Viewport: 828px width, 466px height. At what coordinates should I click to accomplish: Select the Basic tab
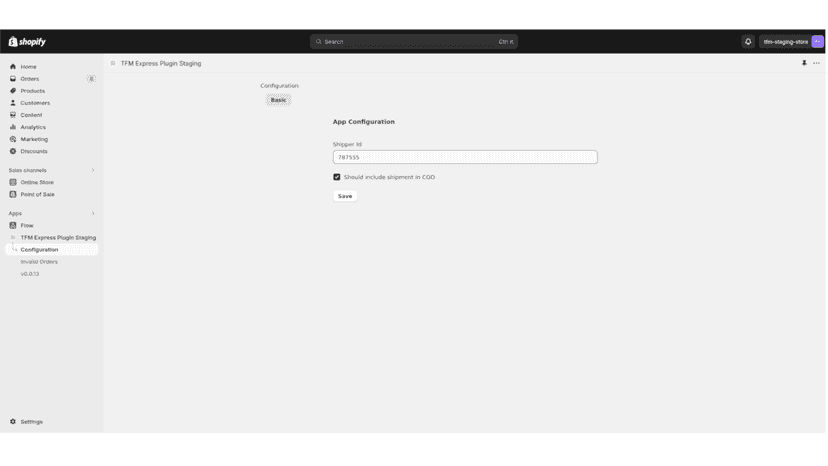coord(278,100)
